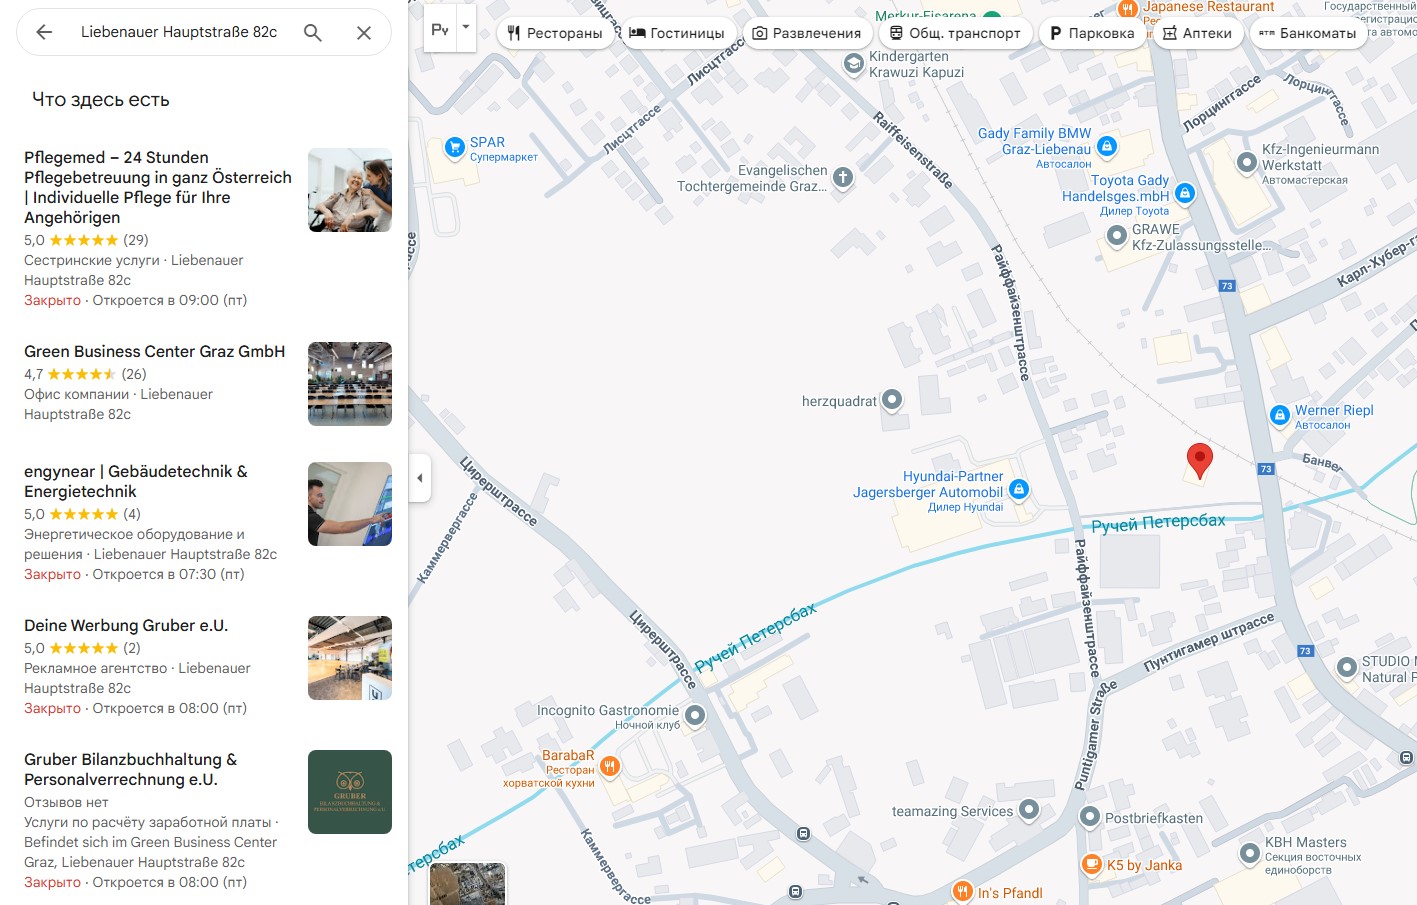Viewport: 1417px width, 905px height.
Task: View Gruber Bilanzbuchhaltung logo thumbnail
Action: click(x=350, y=792)
